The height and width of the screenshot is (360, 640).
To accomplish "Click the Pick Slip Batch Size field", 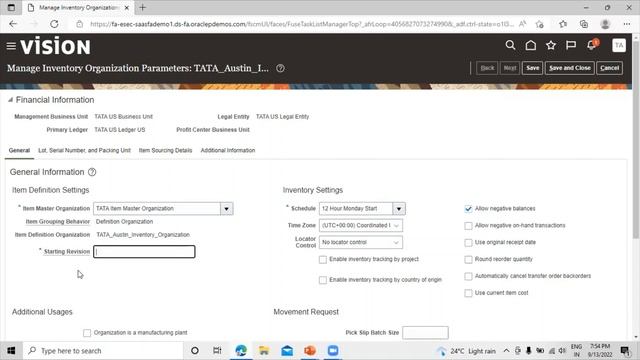I will [x=425, y=333].
